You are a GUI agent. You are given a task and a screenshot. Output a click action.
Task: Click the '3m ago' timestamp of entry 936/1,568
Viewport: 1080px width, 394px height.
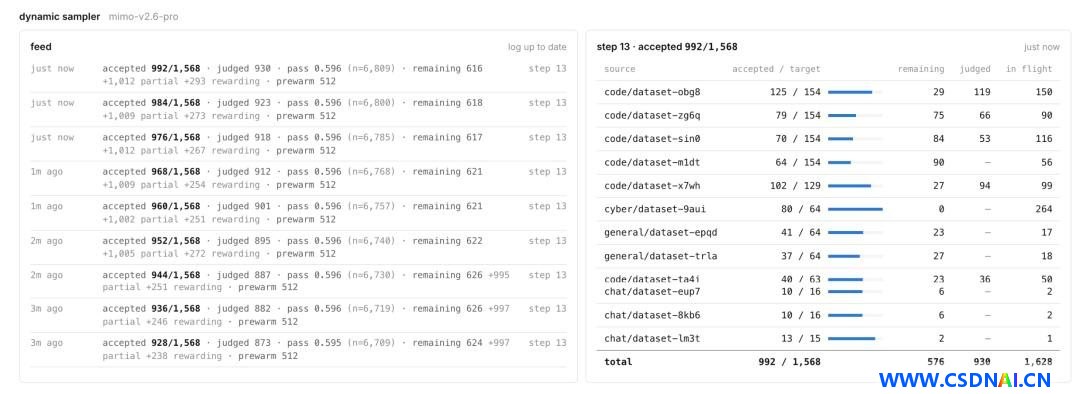coord(46,309)
